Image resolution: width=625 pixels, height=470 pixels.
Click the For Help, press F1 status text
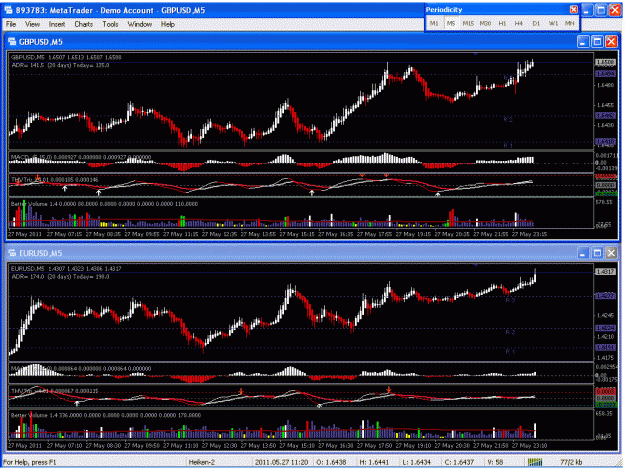[x=30, y=462]
